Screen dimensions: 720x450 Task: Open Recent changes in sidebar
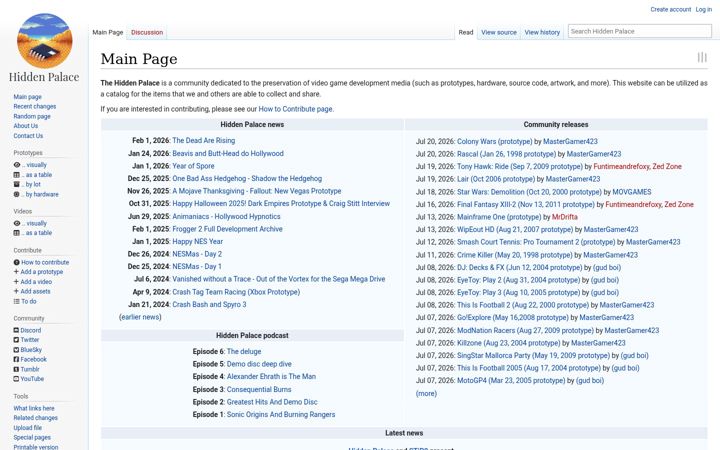click(35, 107)
